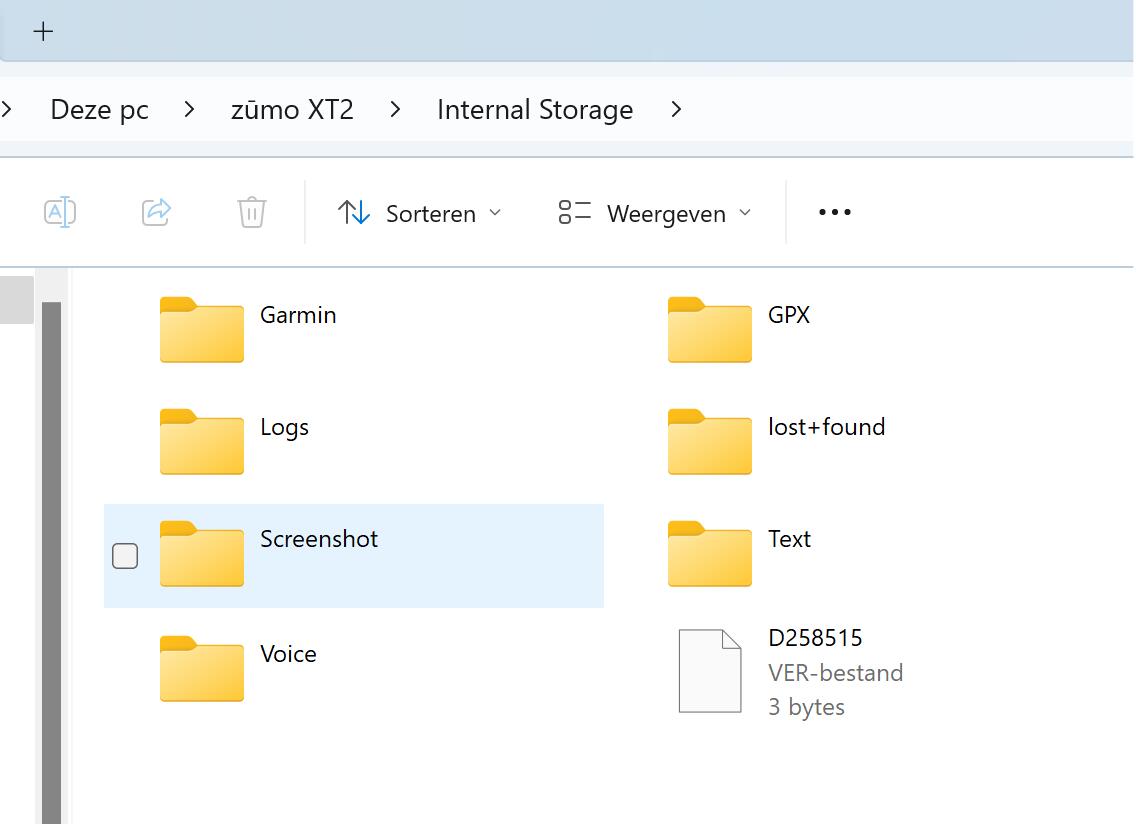This screenshot has height=824, width=1136.
Task: Click the Logs folder name
Action: click(284, 428)
